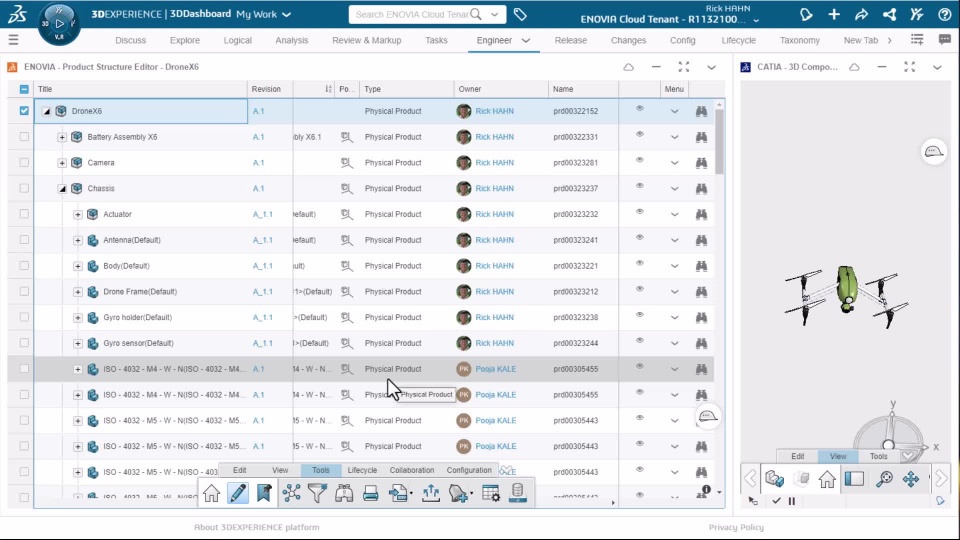The height and width of the screenshot is (540, 960).
Task: Toggle eye visibility for Body(Default)
Action: pos(639,263)
